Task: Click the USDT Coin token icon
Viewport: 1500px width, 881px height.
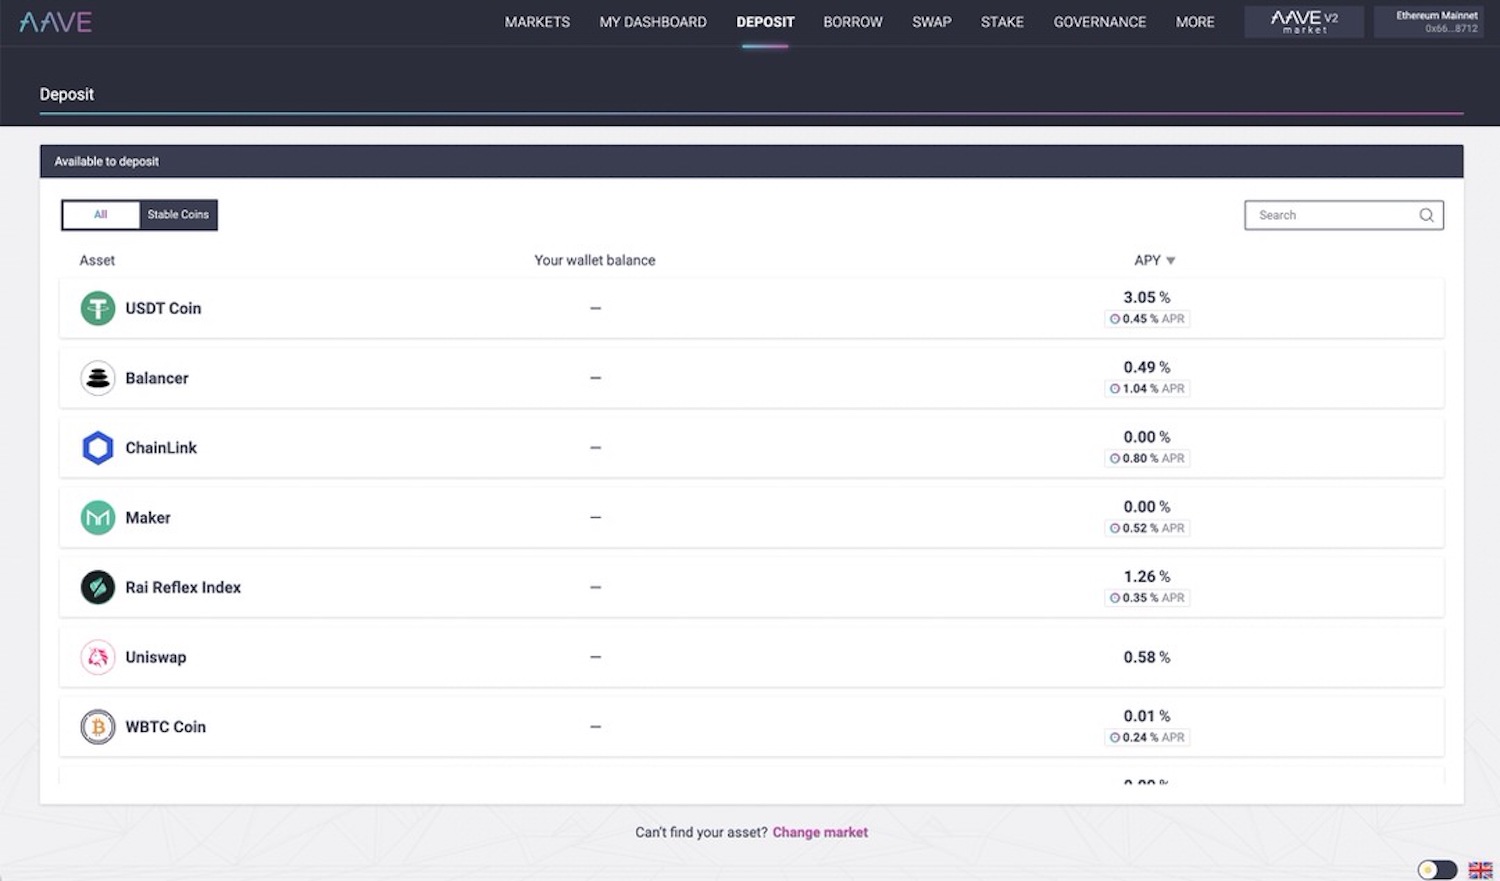Action: tap(98, 308)
